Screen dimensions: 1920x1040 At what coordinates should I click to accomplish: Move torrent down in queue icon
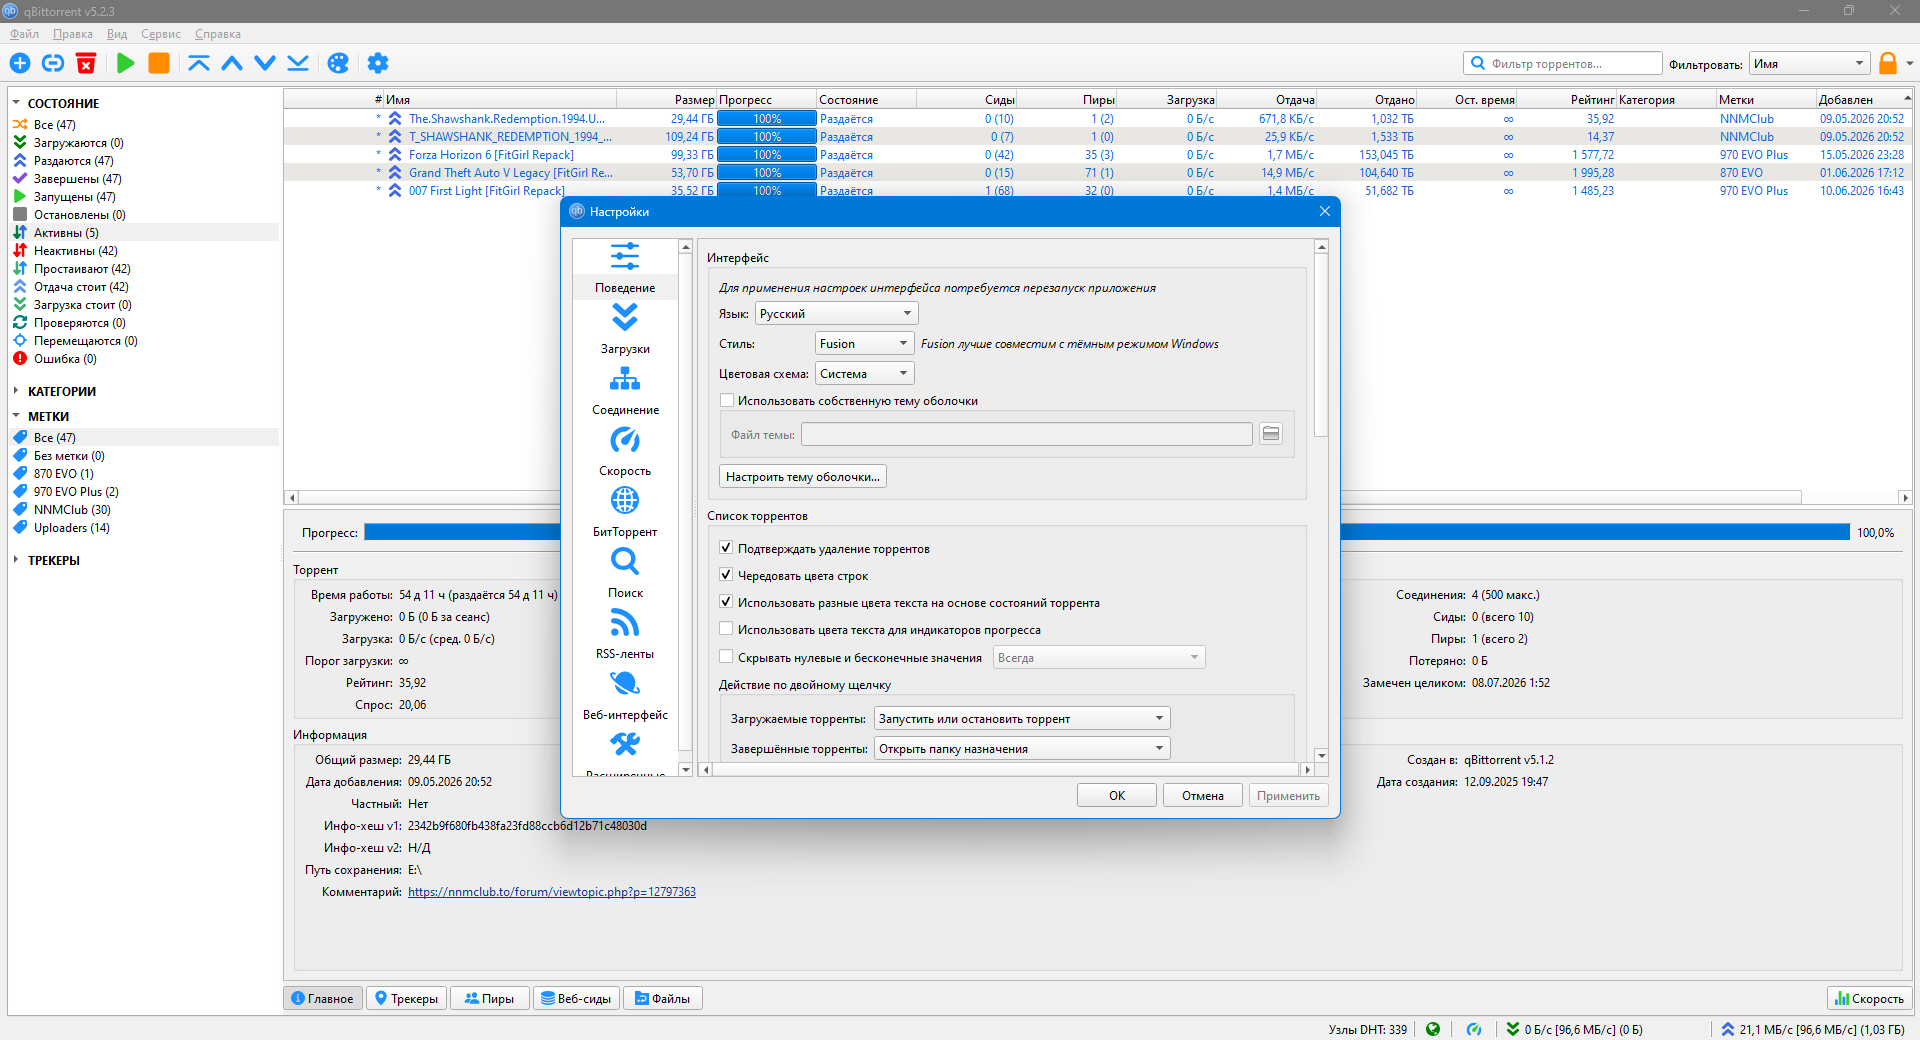click(265, 63)
